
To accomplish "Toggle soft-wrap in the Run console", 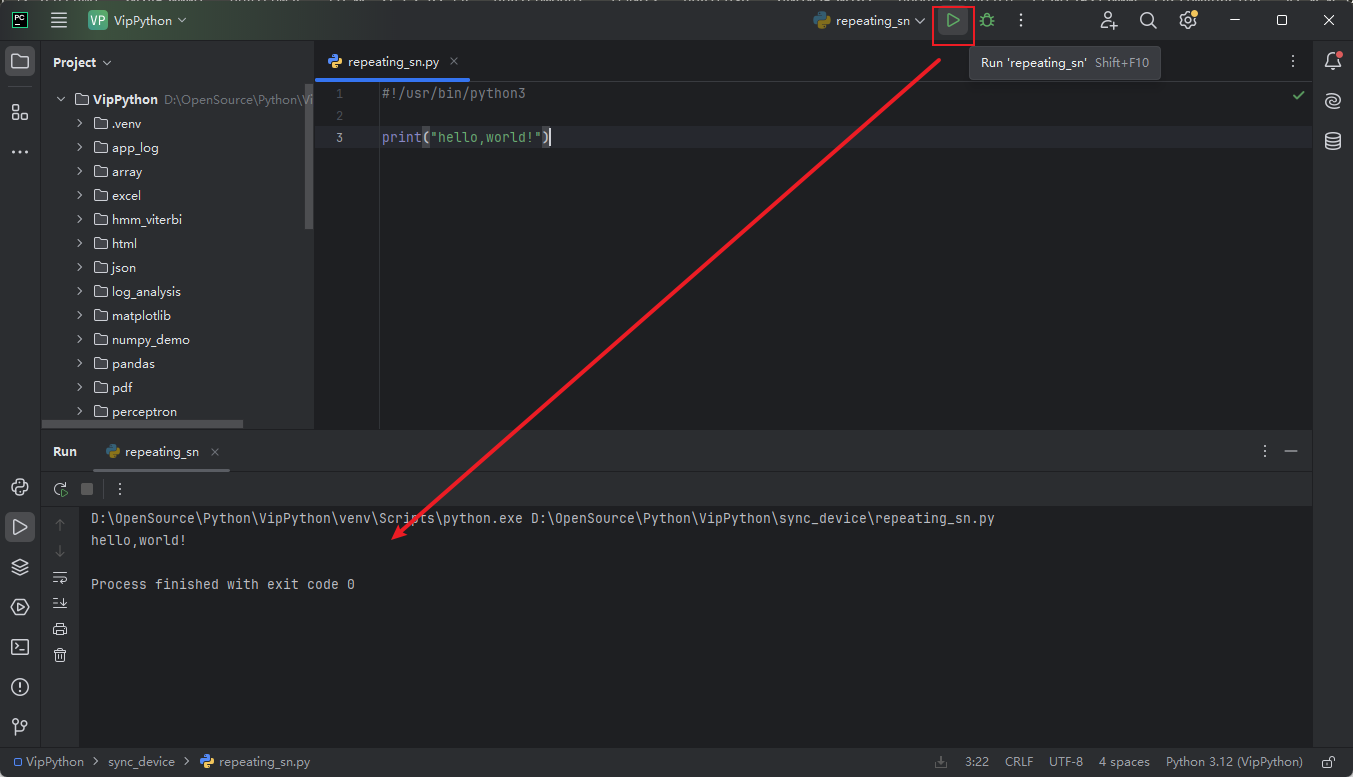I will (x=60, y=577).
